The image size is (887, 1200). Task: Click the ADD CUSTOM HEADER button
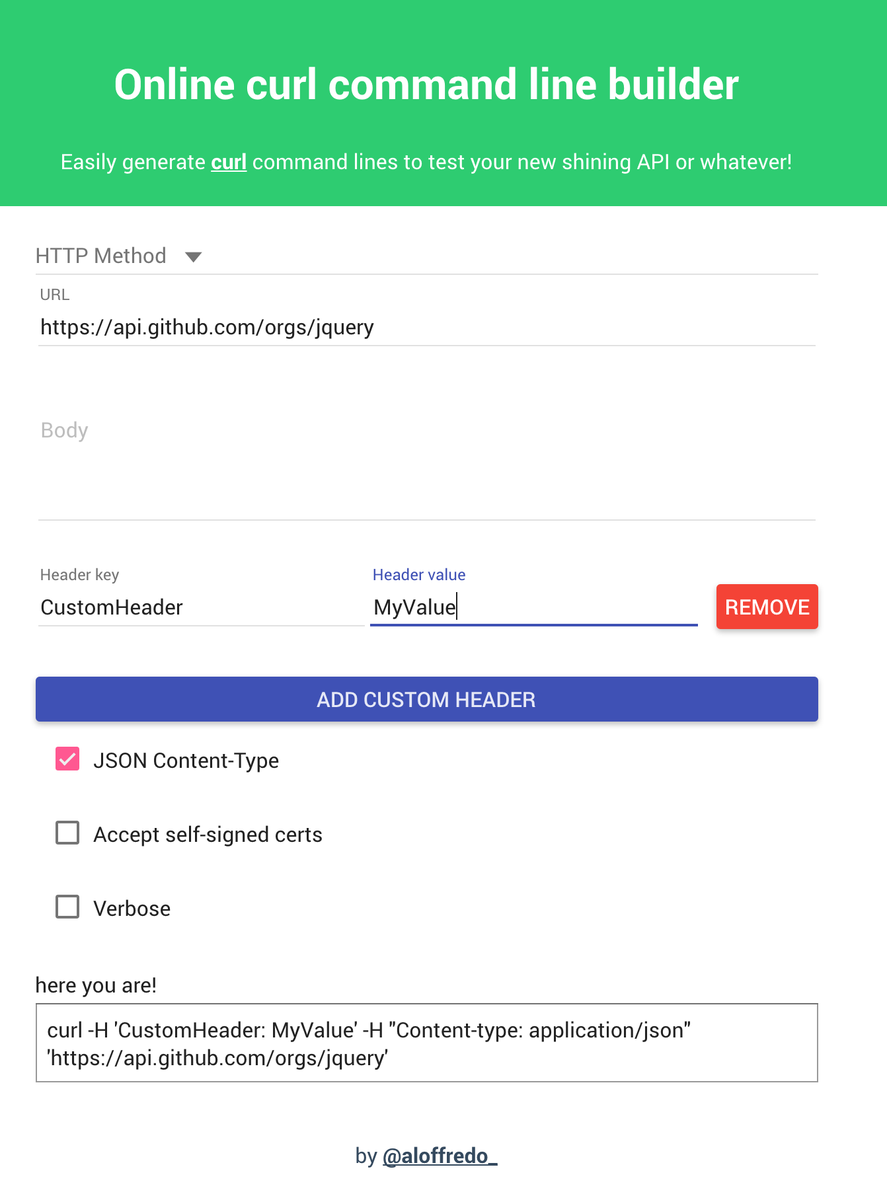[x=426, y=699]
